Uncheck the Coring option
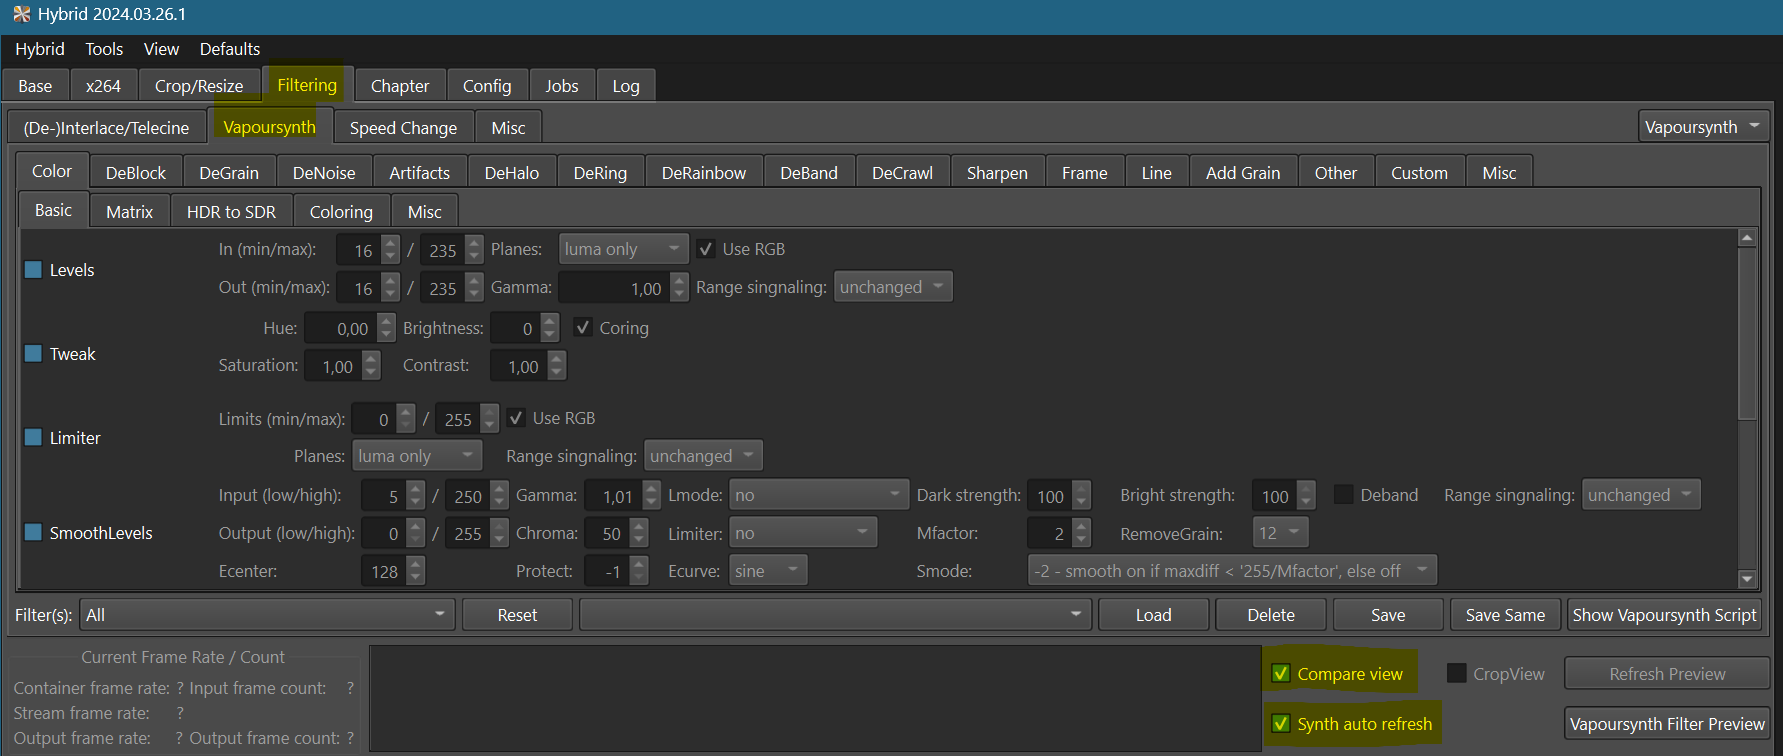Viewport: 1783px width, 756px height. 583,328
